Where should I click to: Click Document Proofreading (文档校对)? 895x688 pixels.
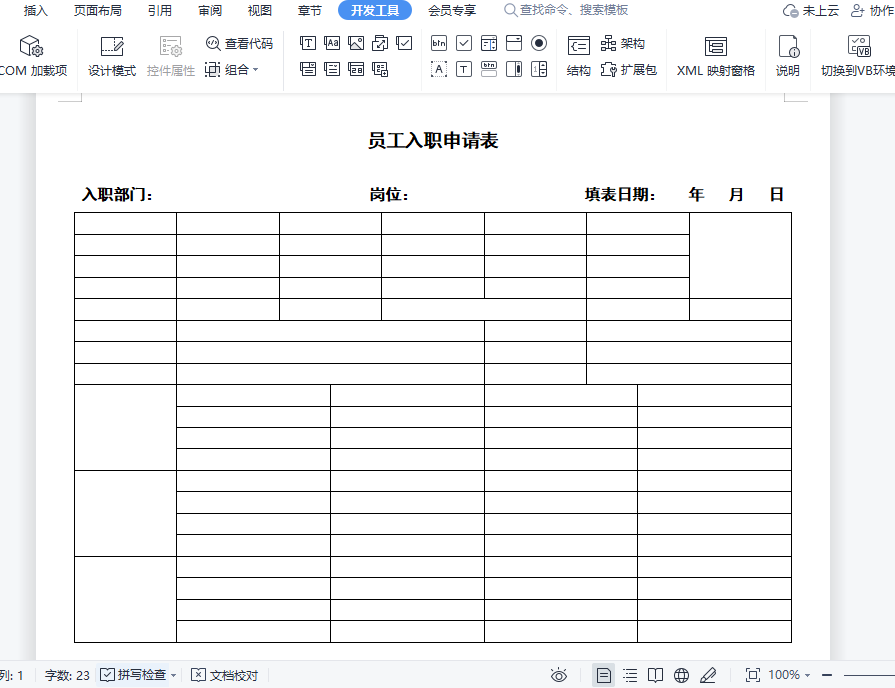coord(224,675)
